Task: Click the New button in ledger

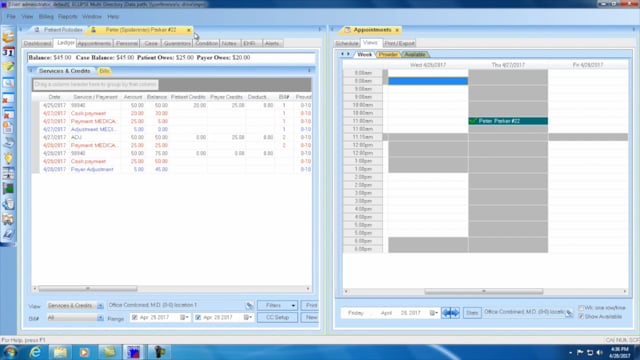Action: click(x=310, y=317)
